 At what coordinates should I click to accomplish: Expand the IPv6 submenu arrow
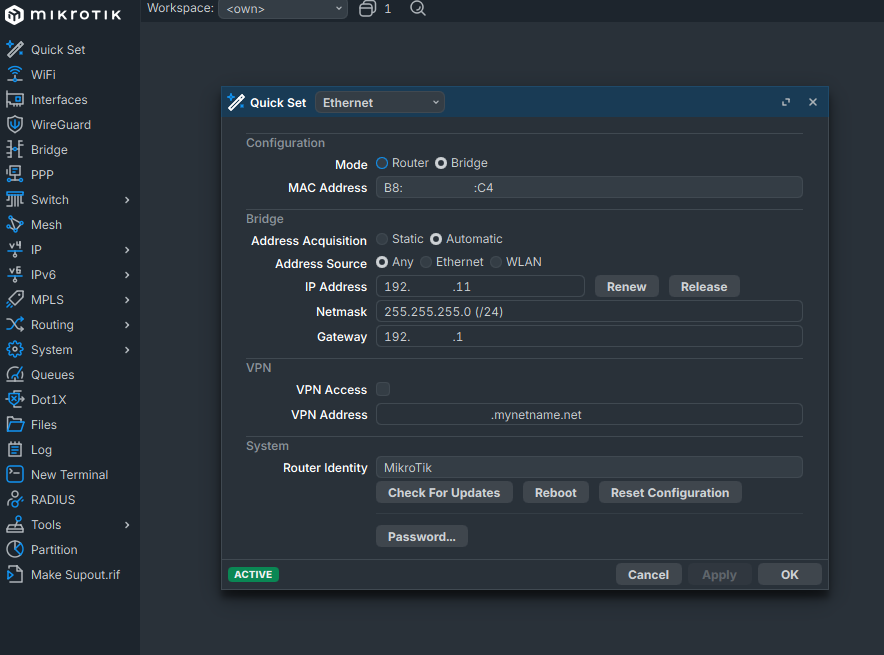[x=127, y=275]
